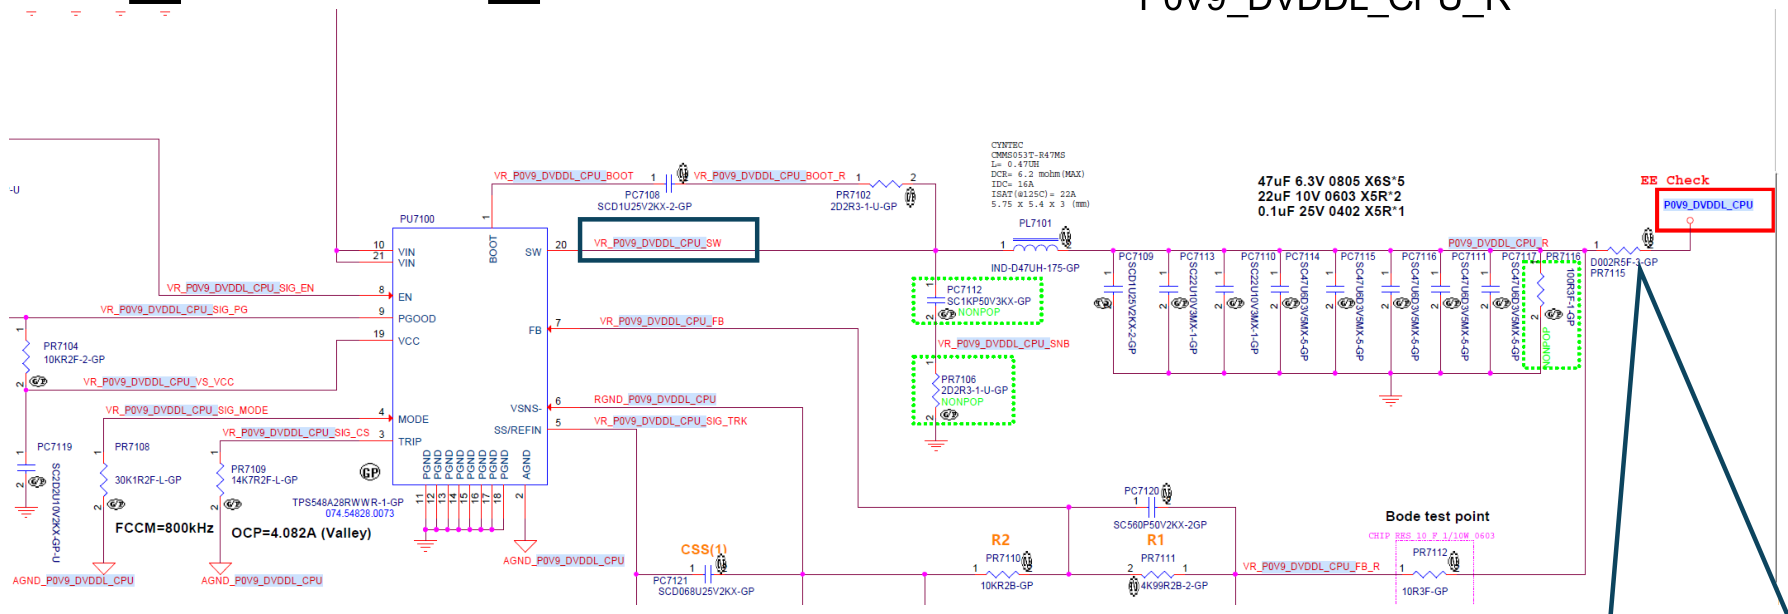Select the SCD068U25V2KX-GP value label

coord(706,591)
